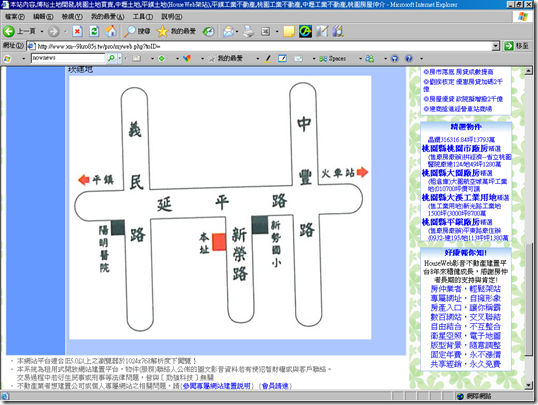Open the 會員續傳 link in footer
The width and height of the screenshot is (538, 405).
pos(275,386)
